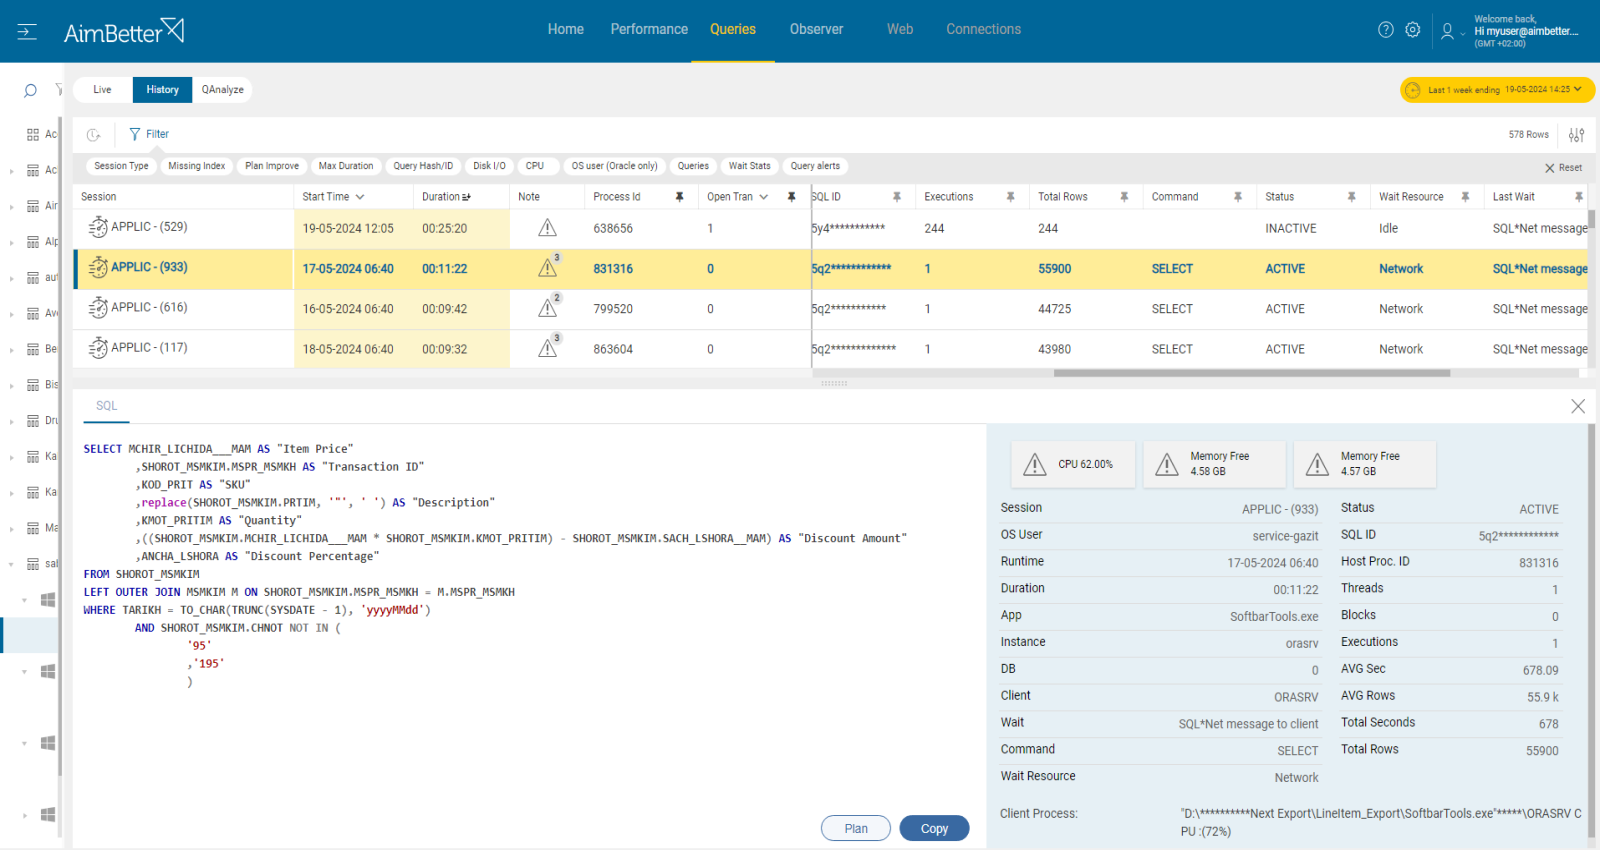Apply the Query alerts filter chip
The width and height of the screenshot is (1600, 850).
pos(815,166)
